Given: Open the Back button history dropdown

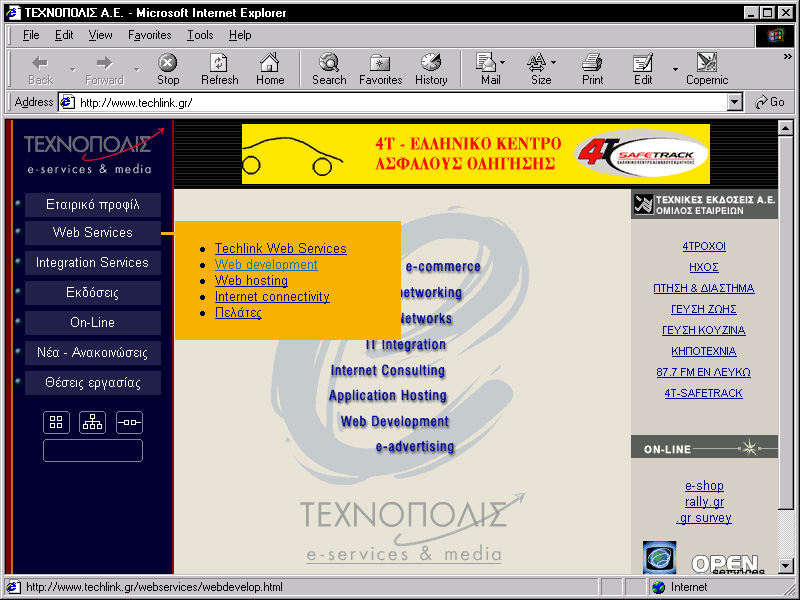Looking at the screenshot, I should pos(72,70).
